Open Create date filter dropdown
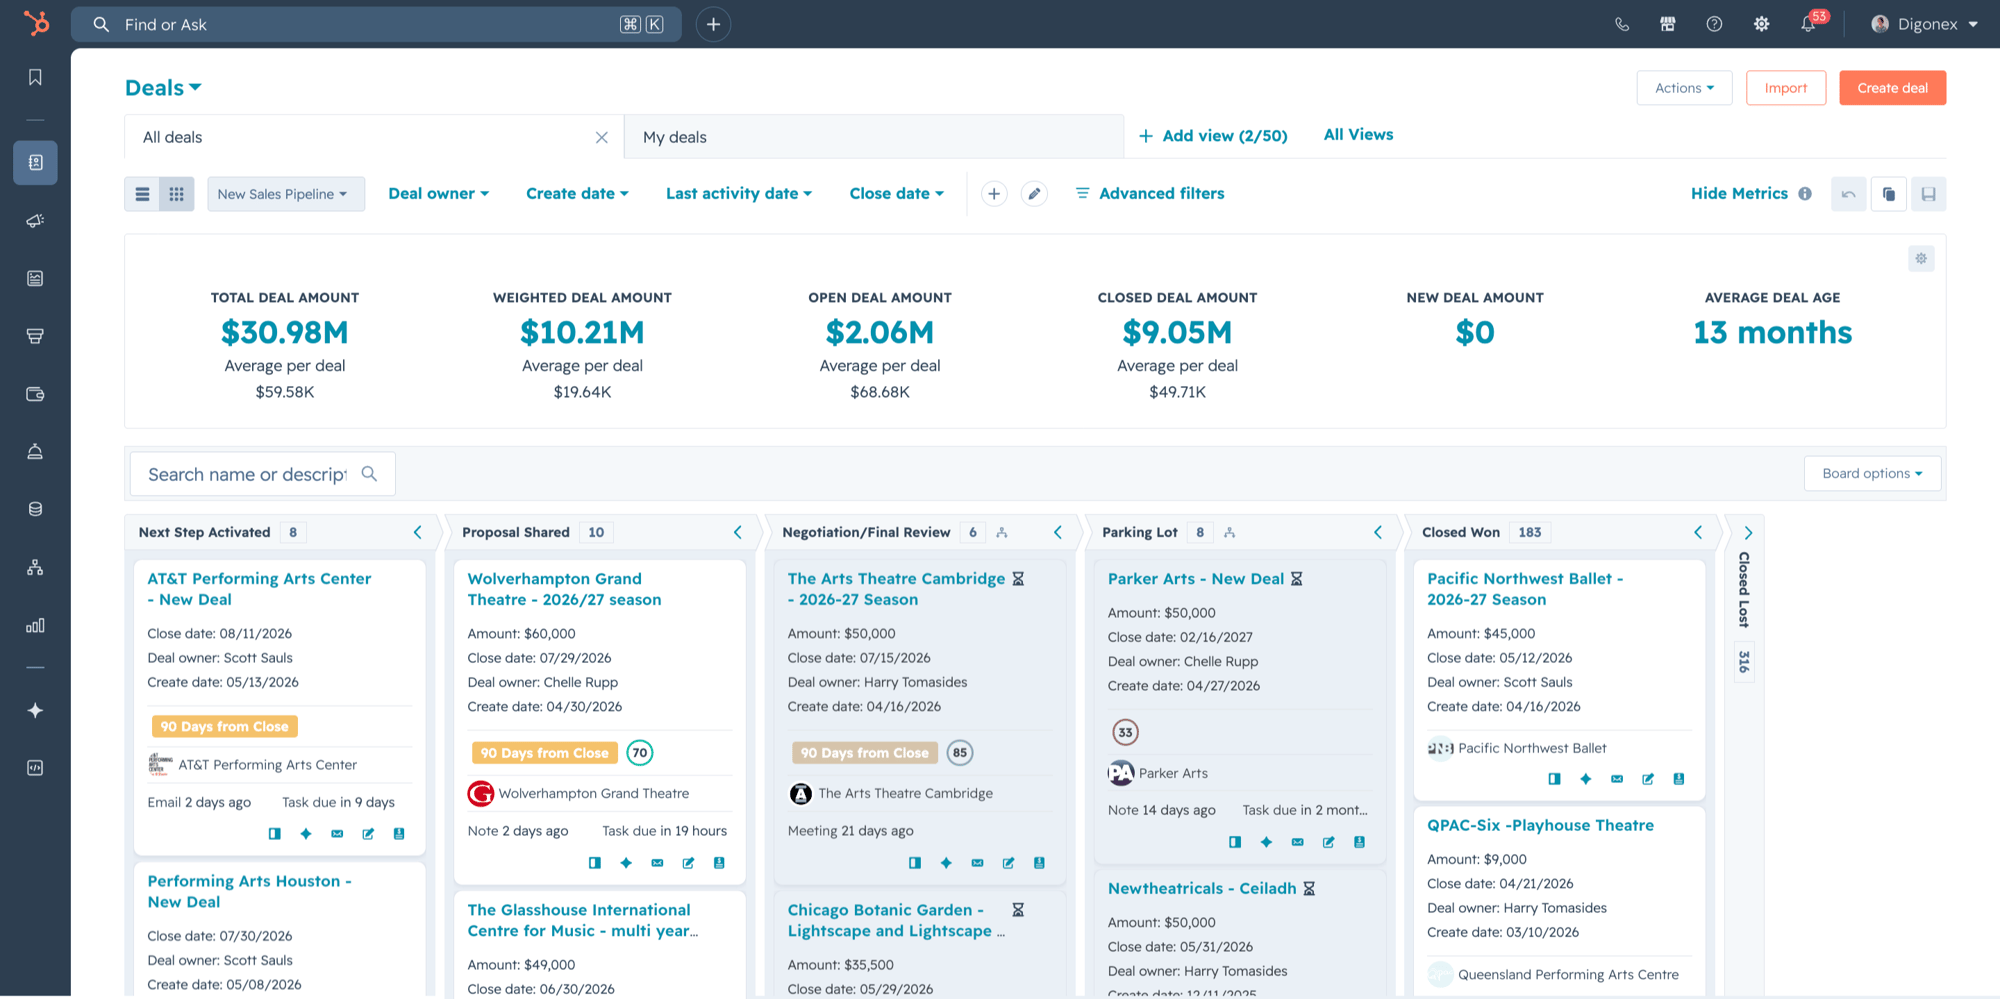 click(577, 194)
